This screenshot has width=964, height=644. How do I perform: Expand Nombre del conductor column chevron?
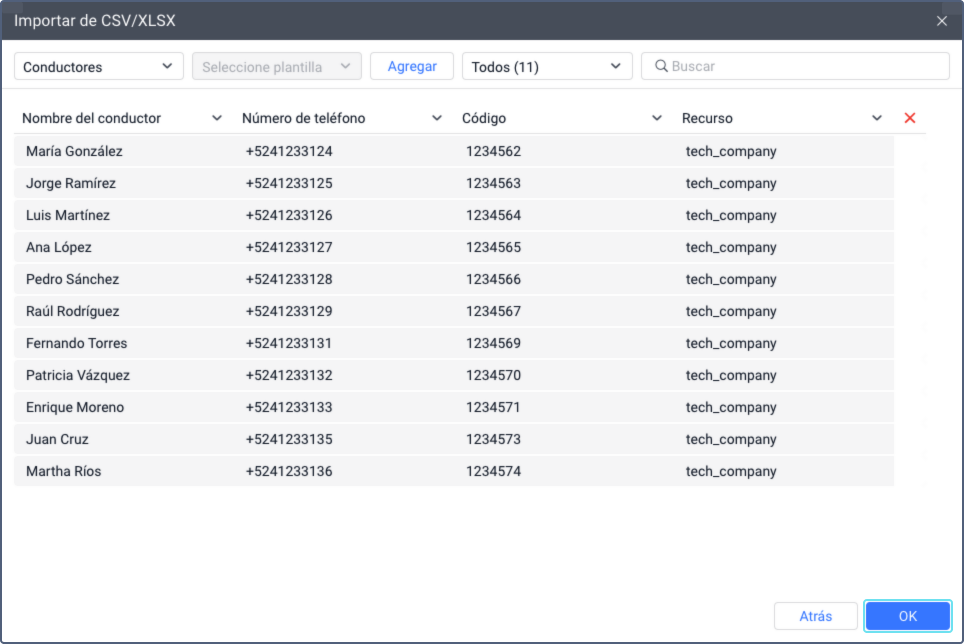click(216, 118)
